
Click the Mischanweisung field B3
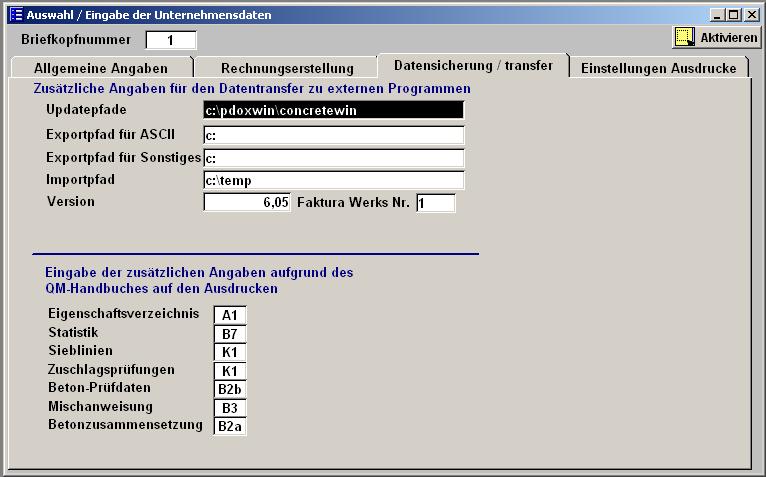230,408
